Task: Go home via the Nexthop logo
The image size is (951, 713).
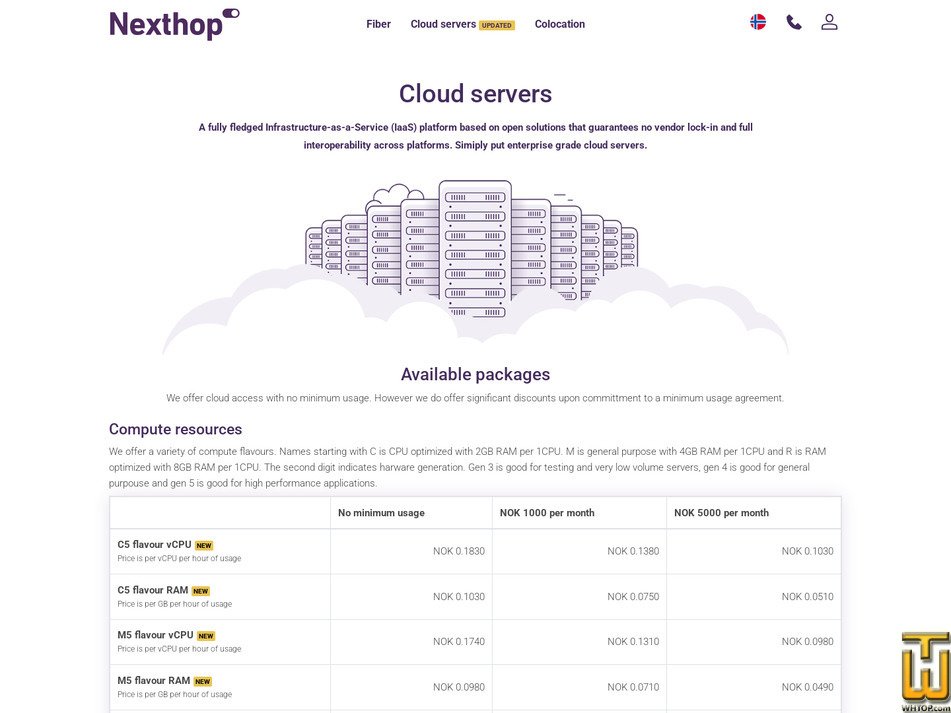Action: [x=174, y=24]
